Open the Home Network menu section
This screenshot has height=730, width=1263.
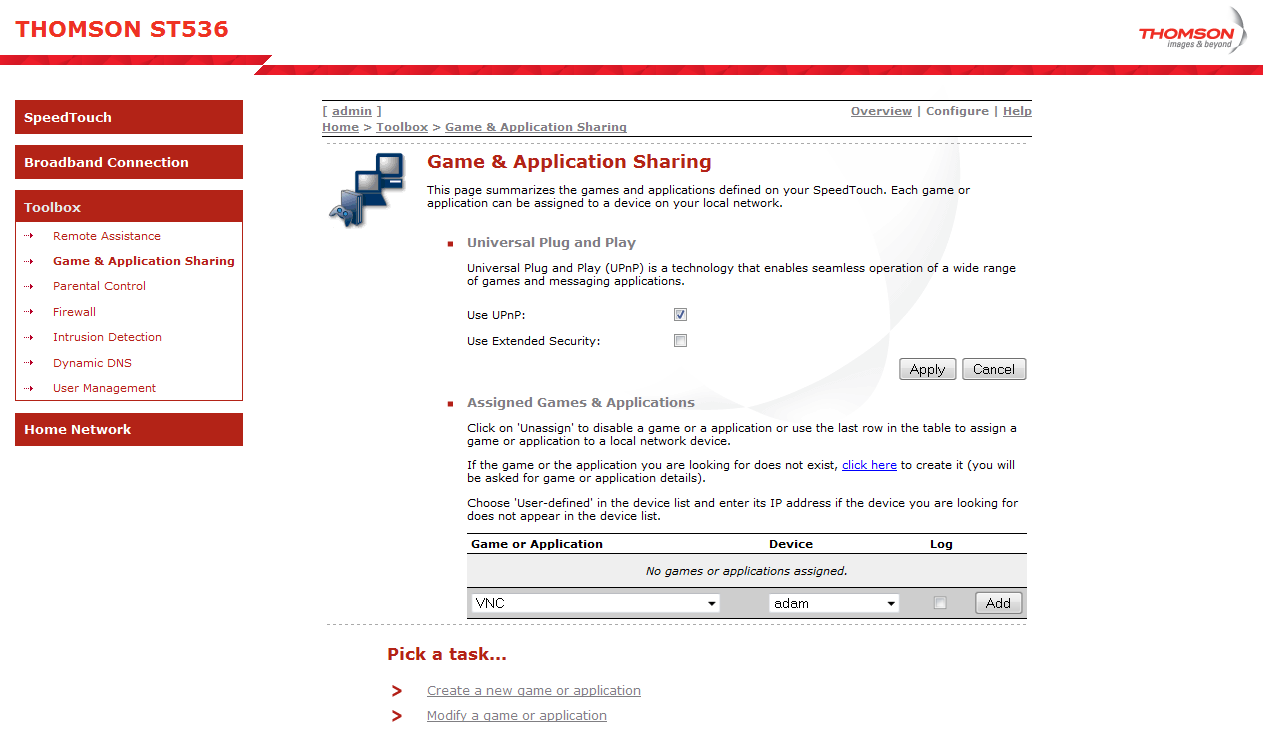click(129, 429)
